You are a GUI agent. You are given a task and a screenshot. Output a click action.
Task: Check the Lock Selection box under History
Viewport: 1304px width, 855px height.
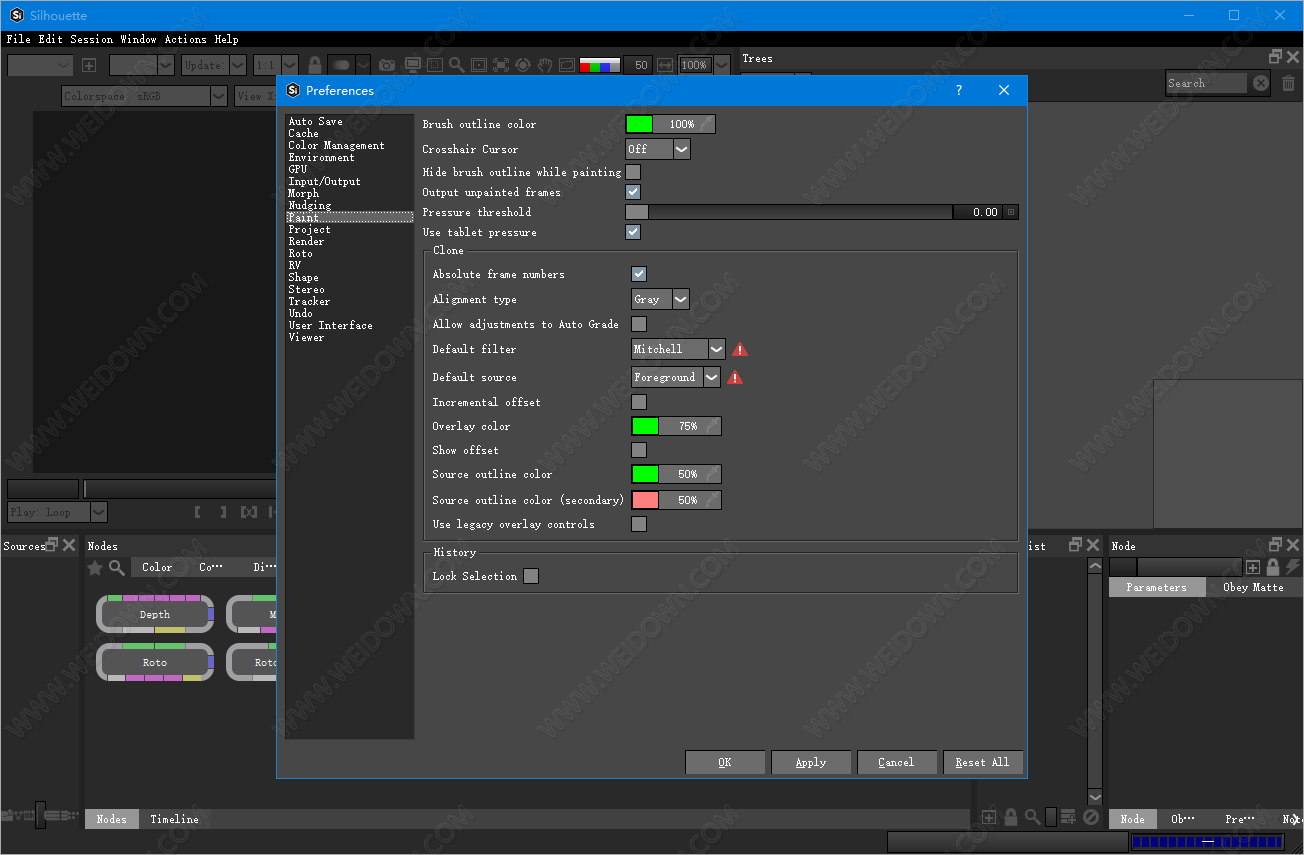[x=531, y=576]
